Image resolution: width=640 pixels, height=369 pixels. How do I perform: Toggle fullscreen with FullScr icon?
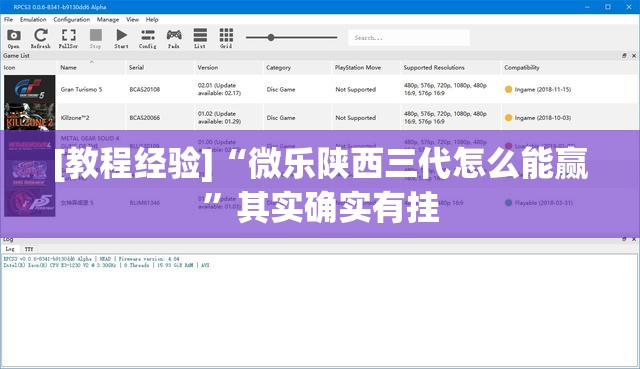click(68, 38)
